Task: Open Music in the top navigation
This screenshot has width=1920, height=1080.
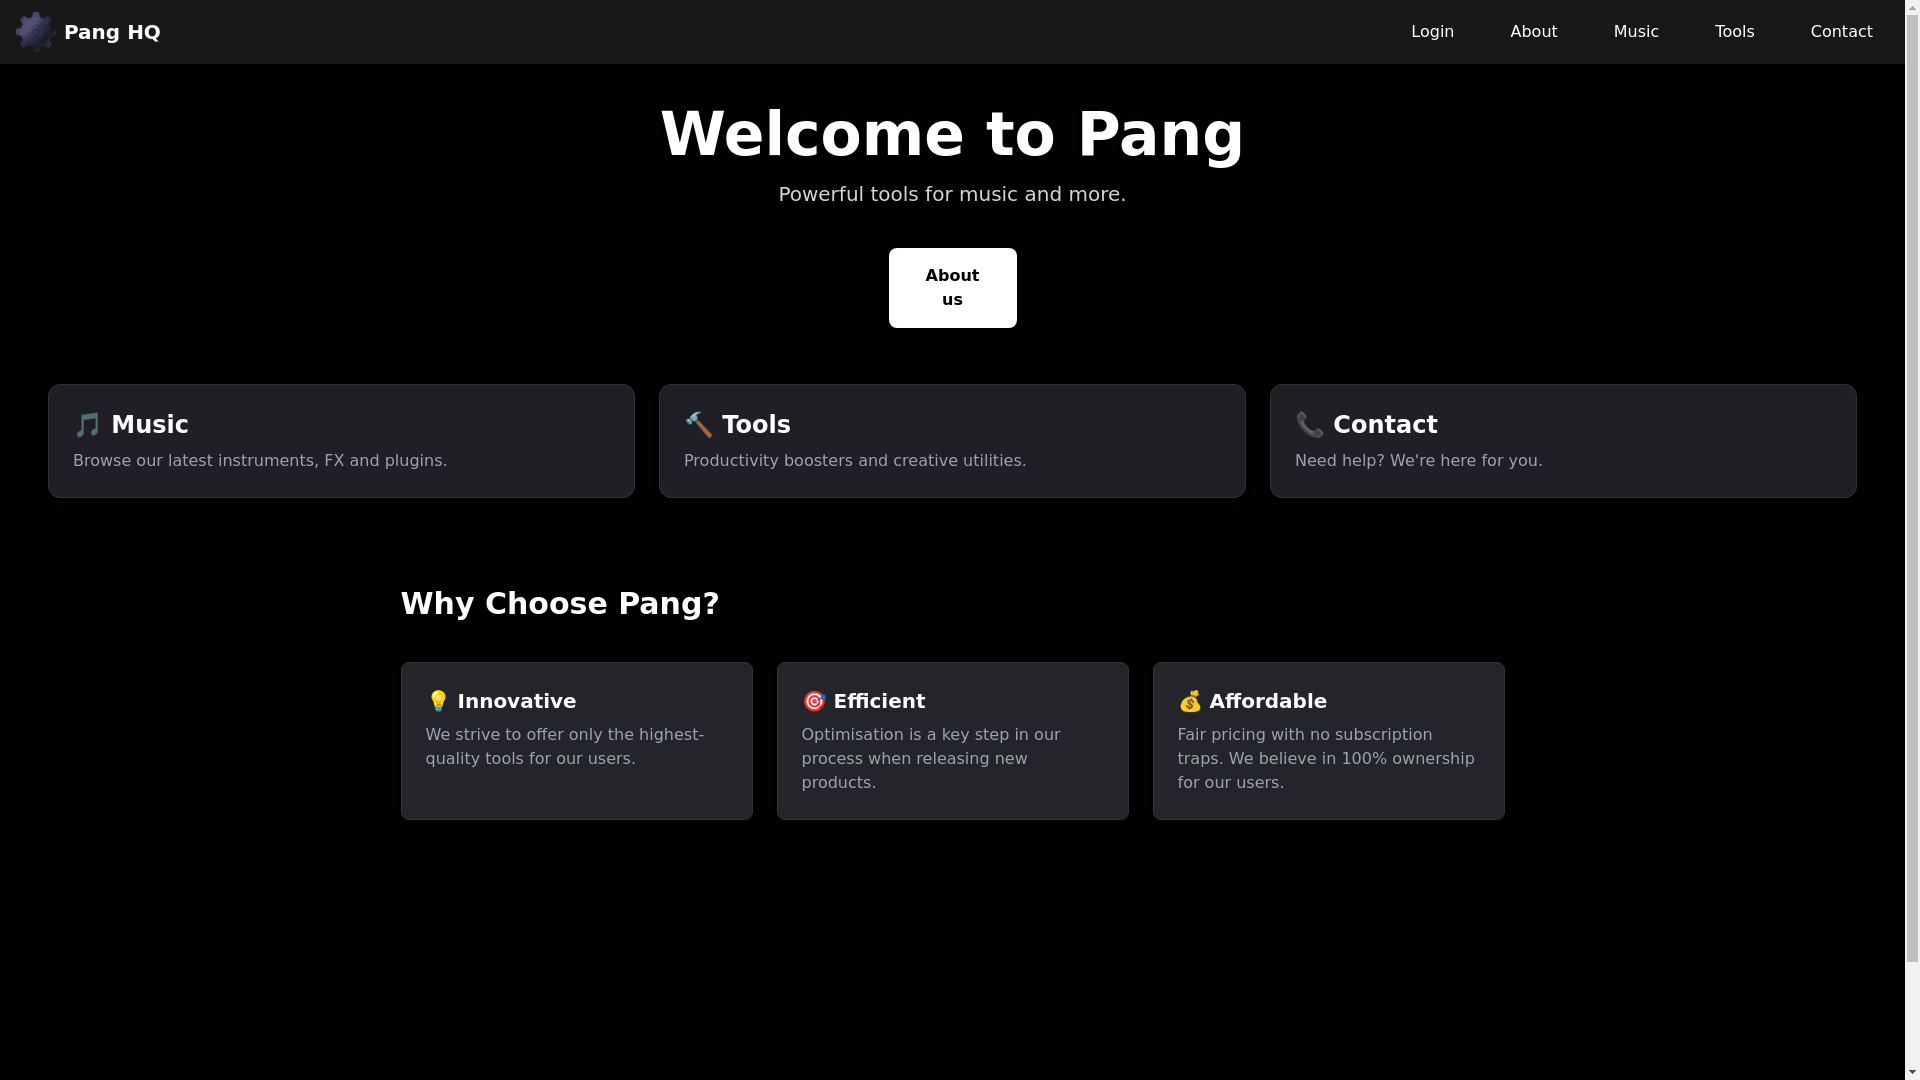Action: click(x=1635, y=32)
